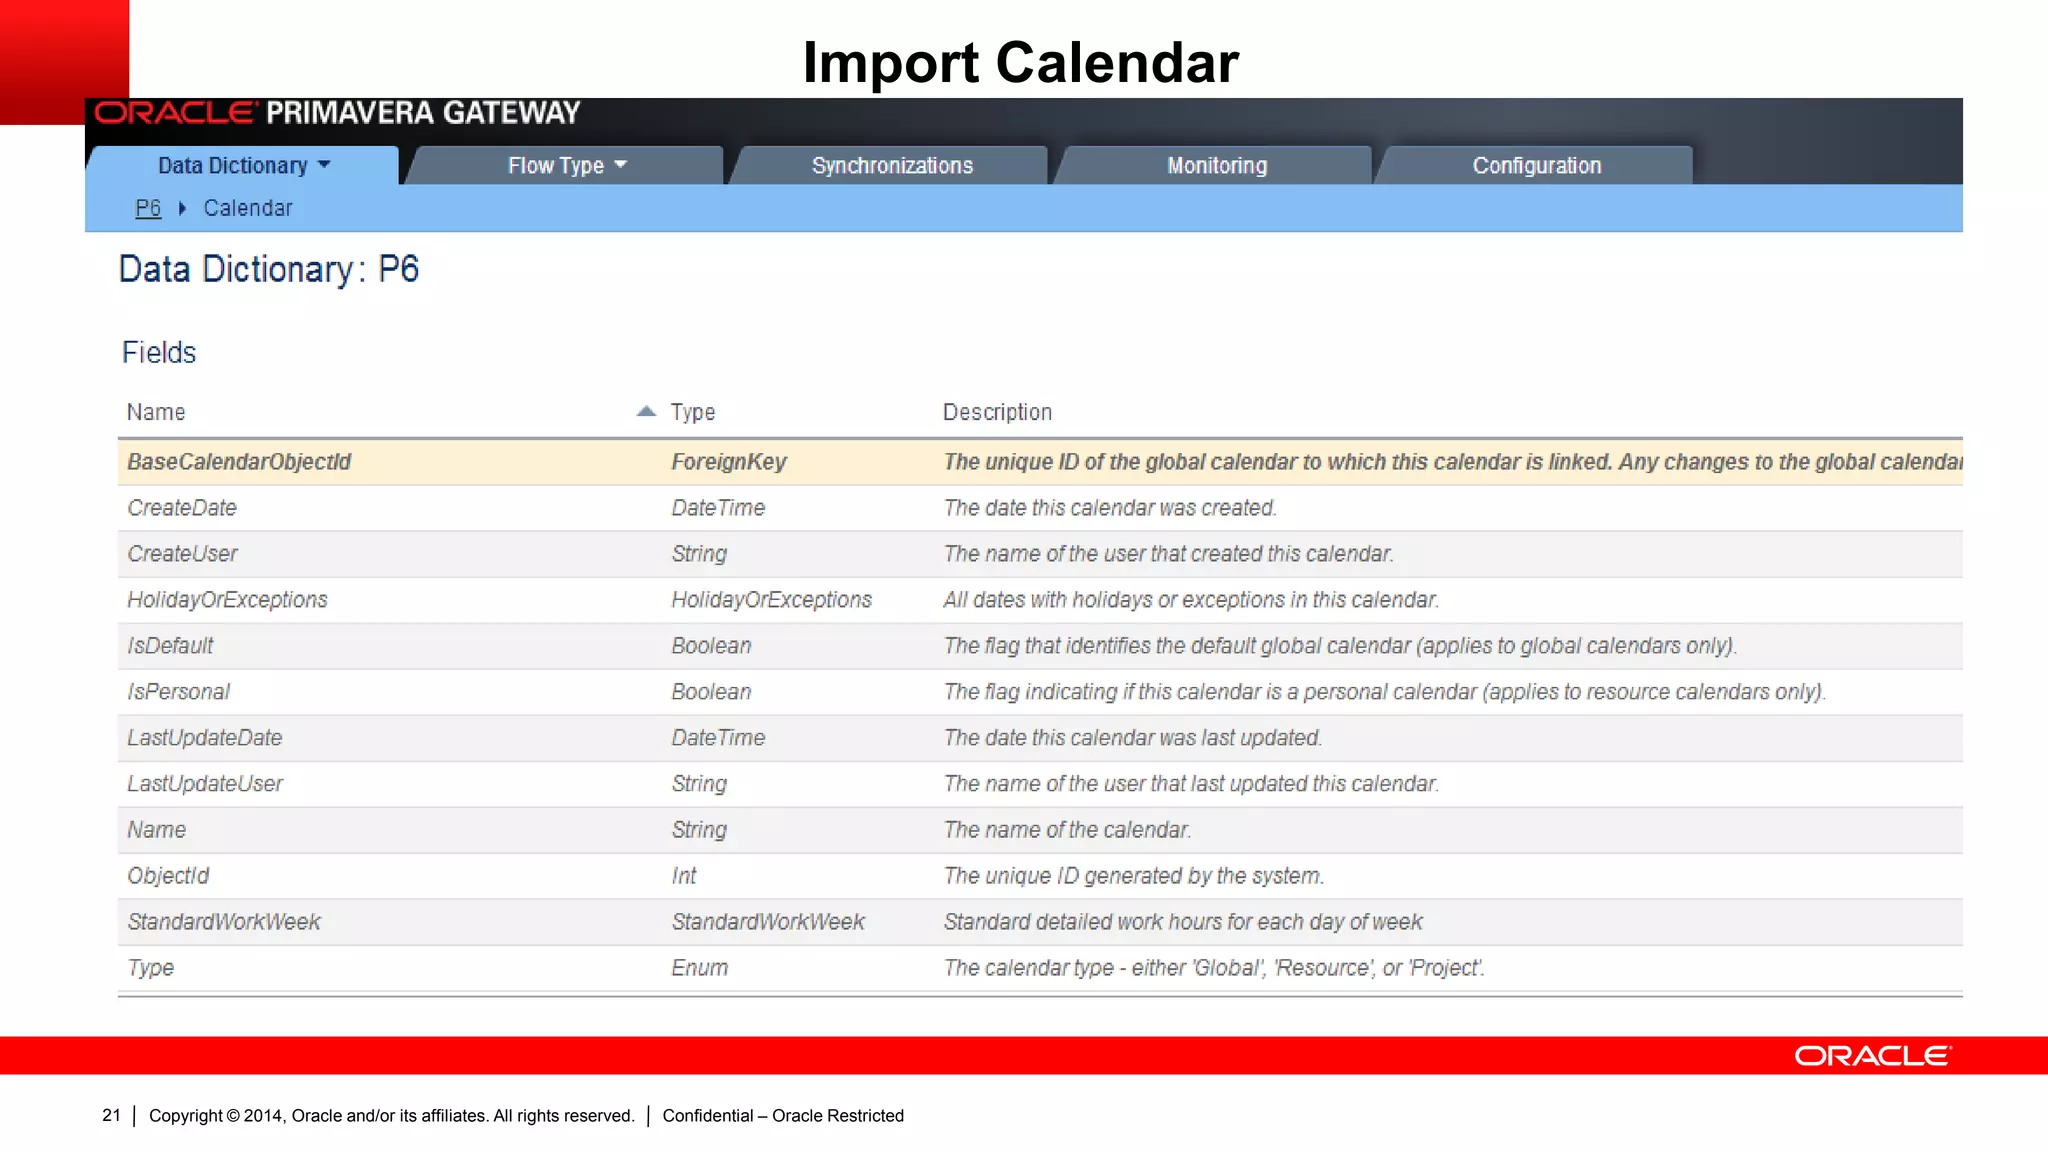This screenshot has width=2048, height=1152.
Task: Follow the P6 breadcrumb link
Action: coord(148,208)
